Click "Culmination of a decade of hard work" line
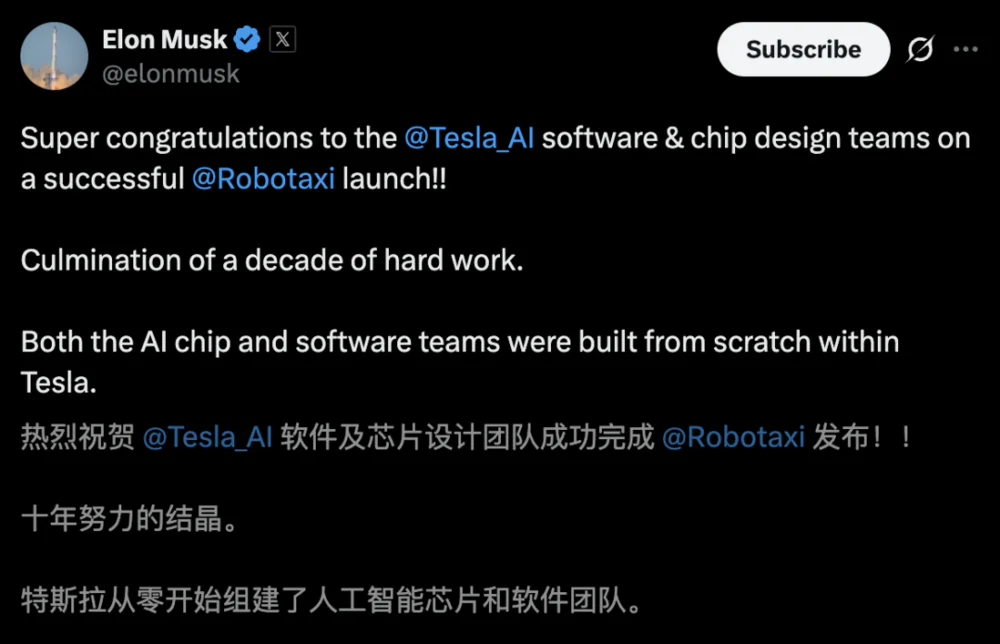Viewport: 1000px width, 644px height. coord(272,261)
